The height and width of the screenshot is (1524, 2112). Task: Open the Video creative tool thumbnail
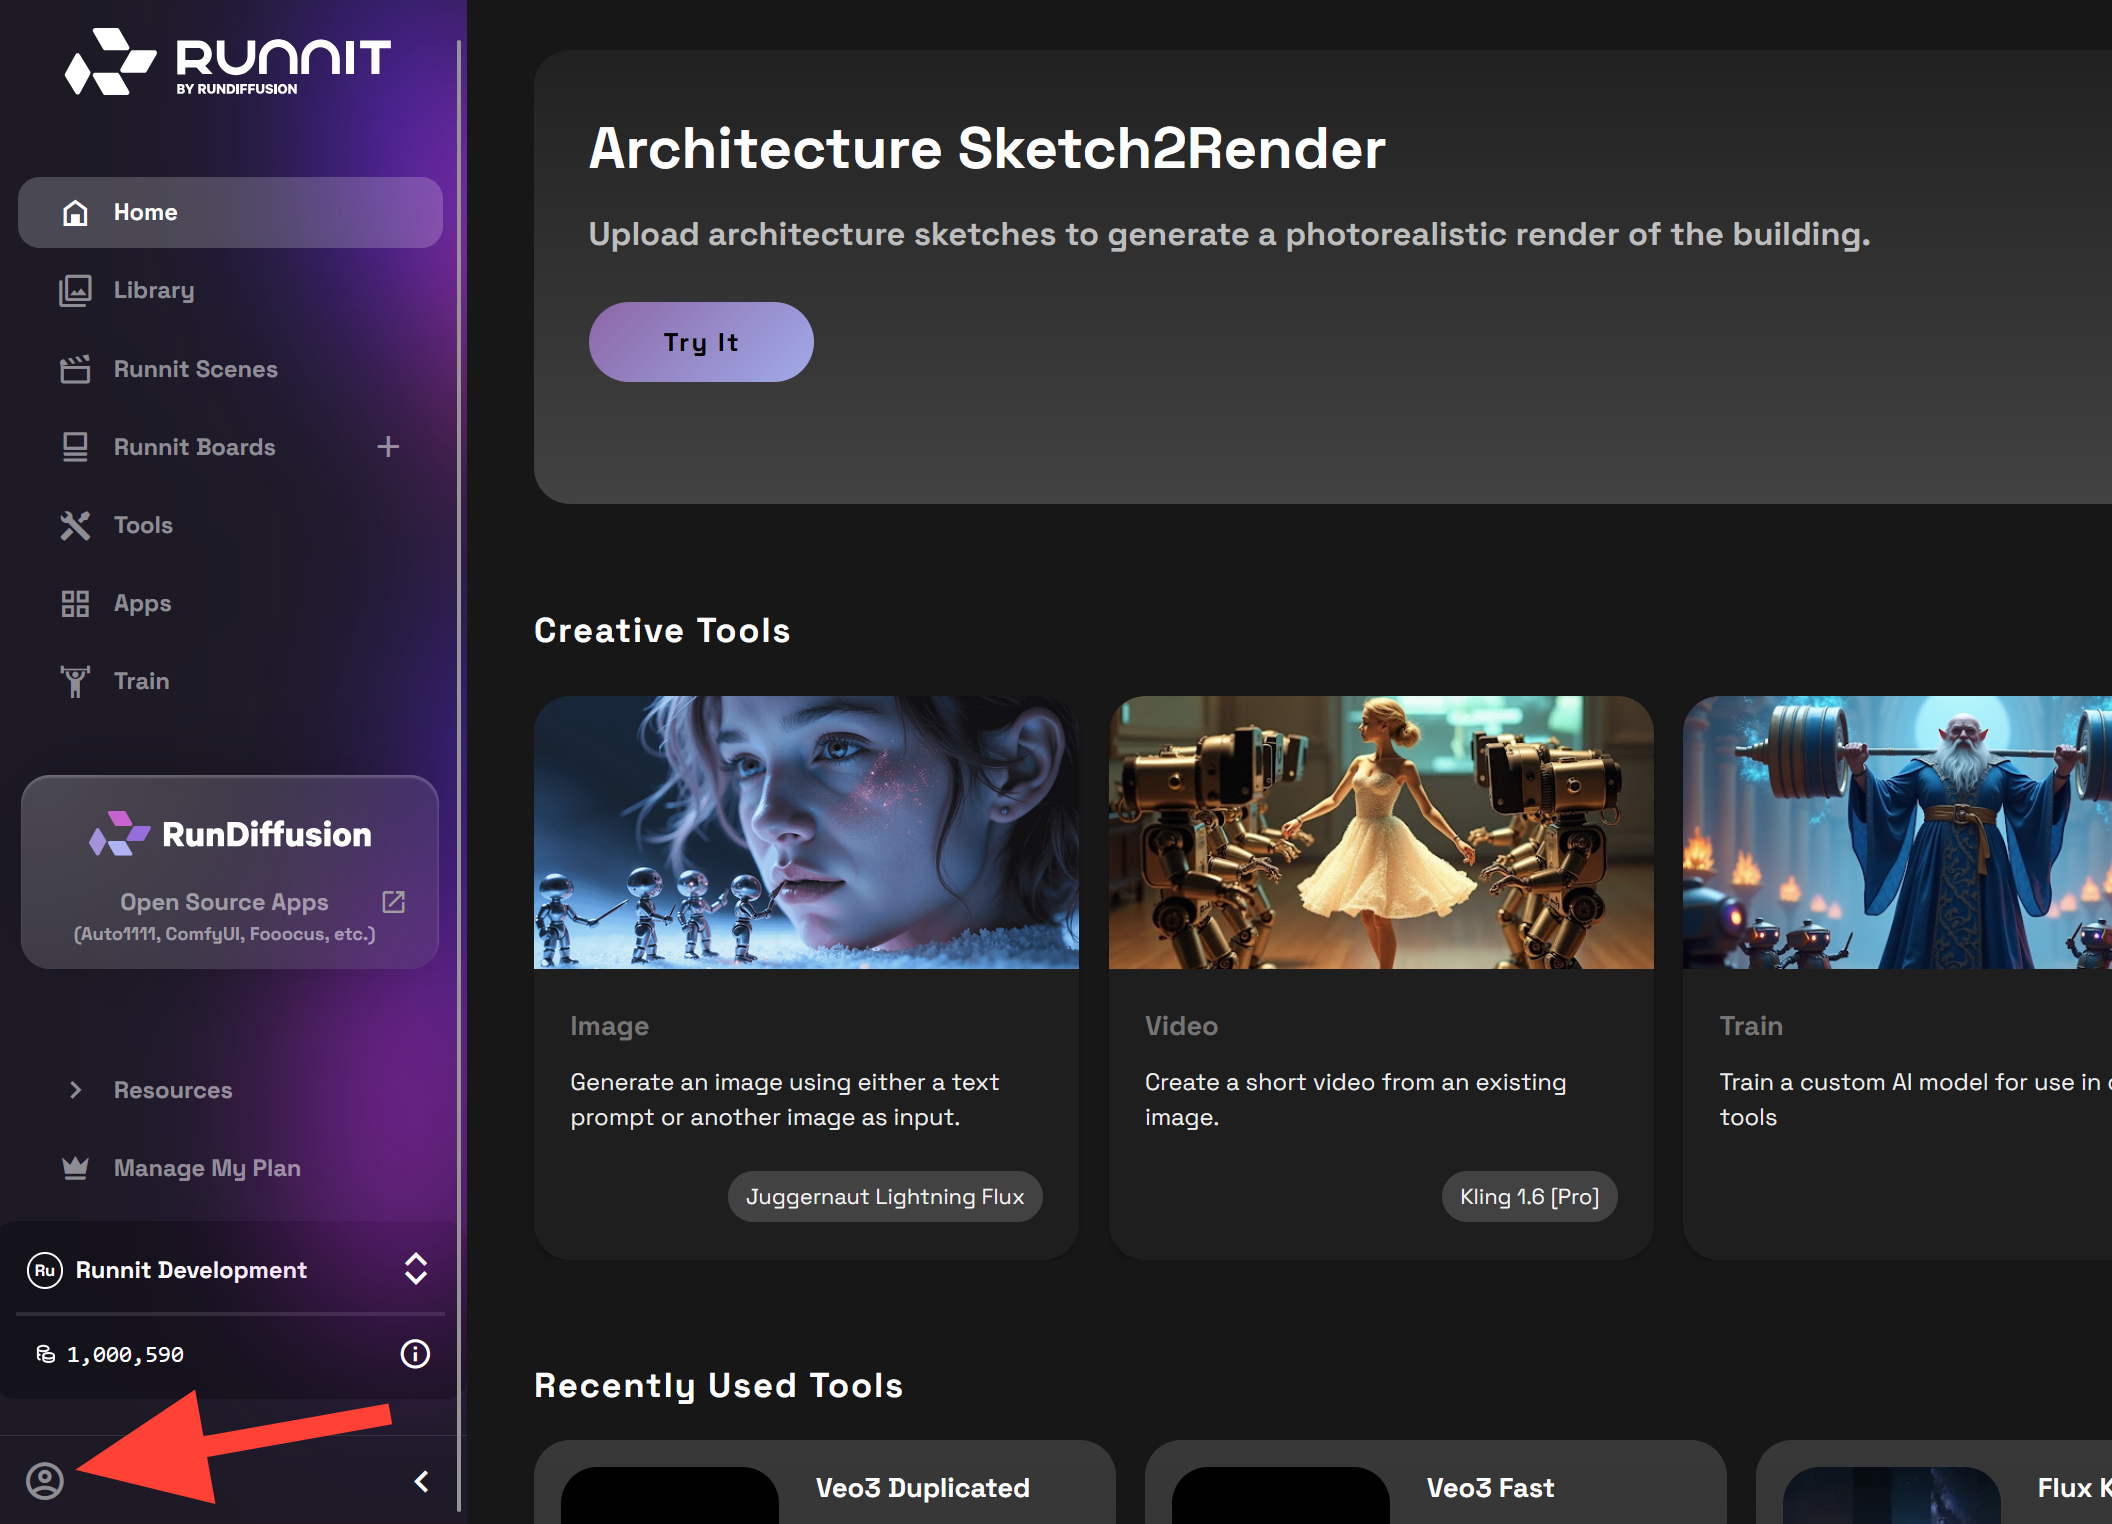click(x=1381, y=832)
